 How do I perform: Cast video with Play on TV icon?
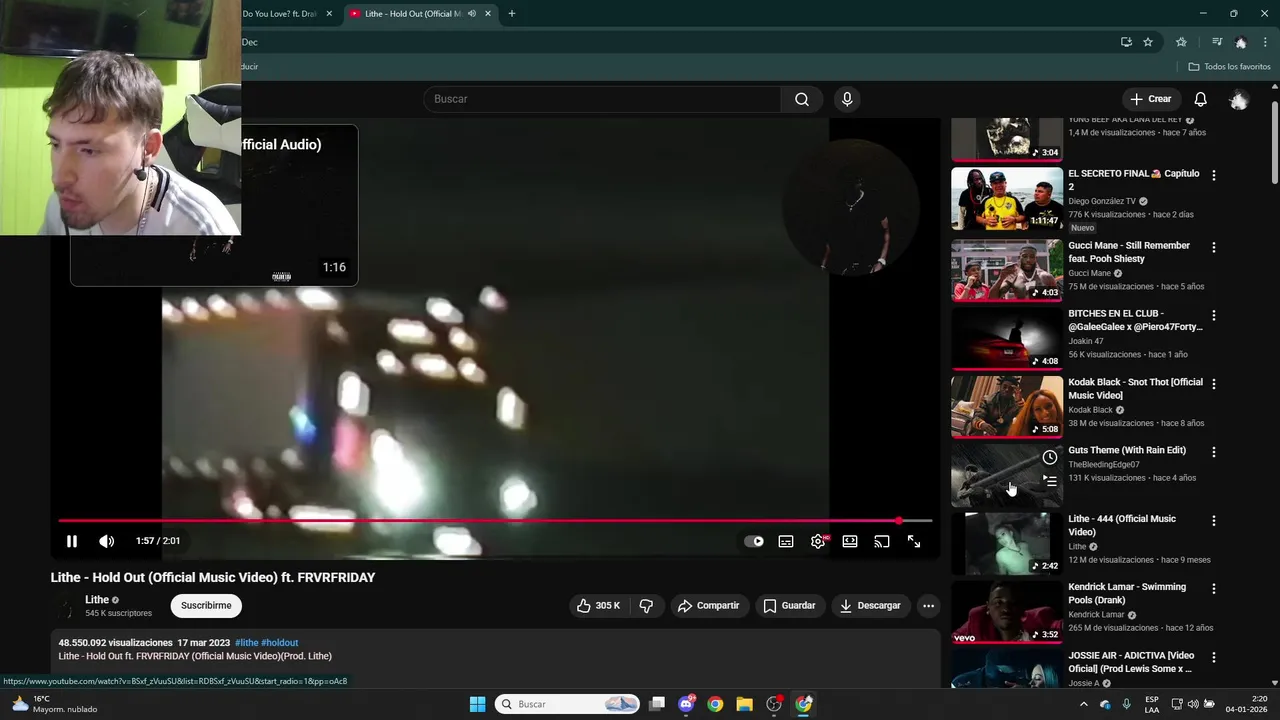pos(882,541)
